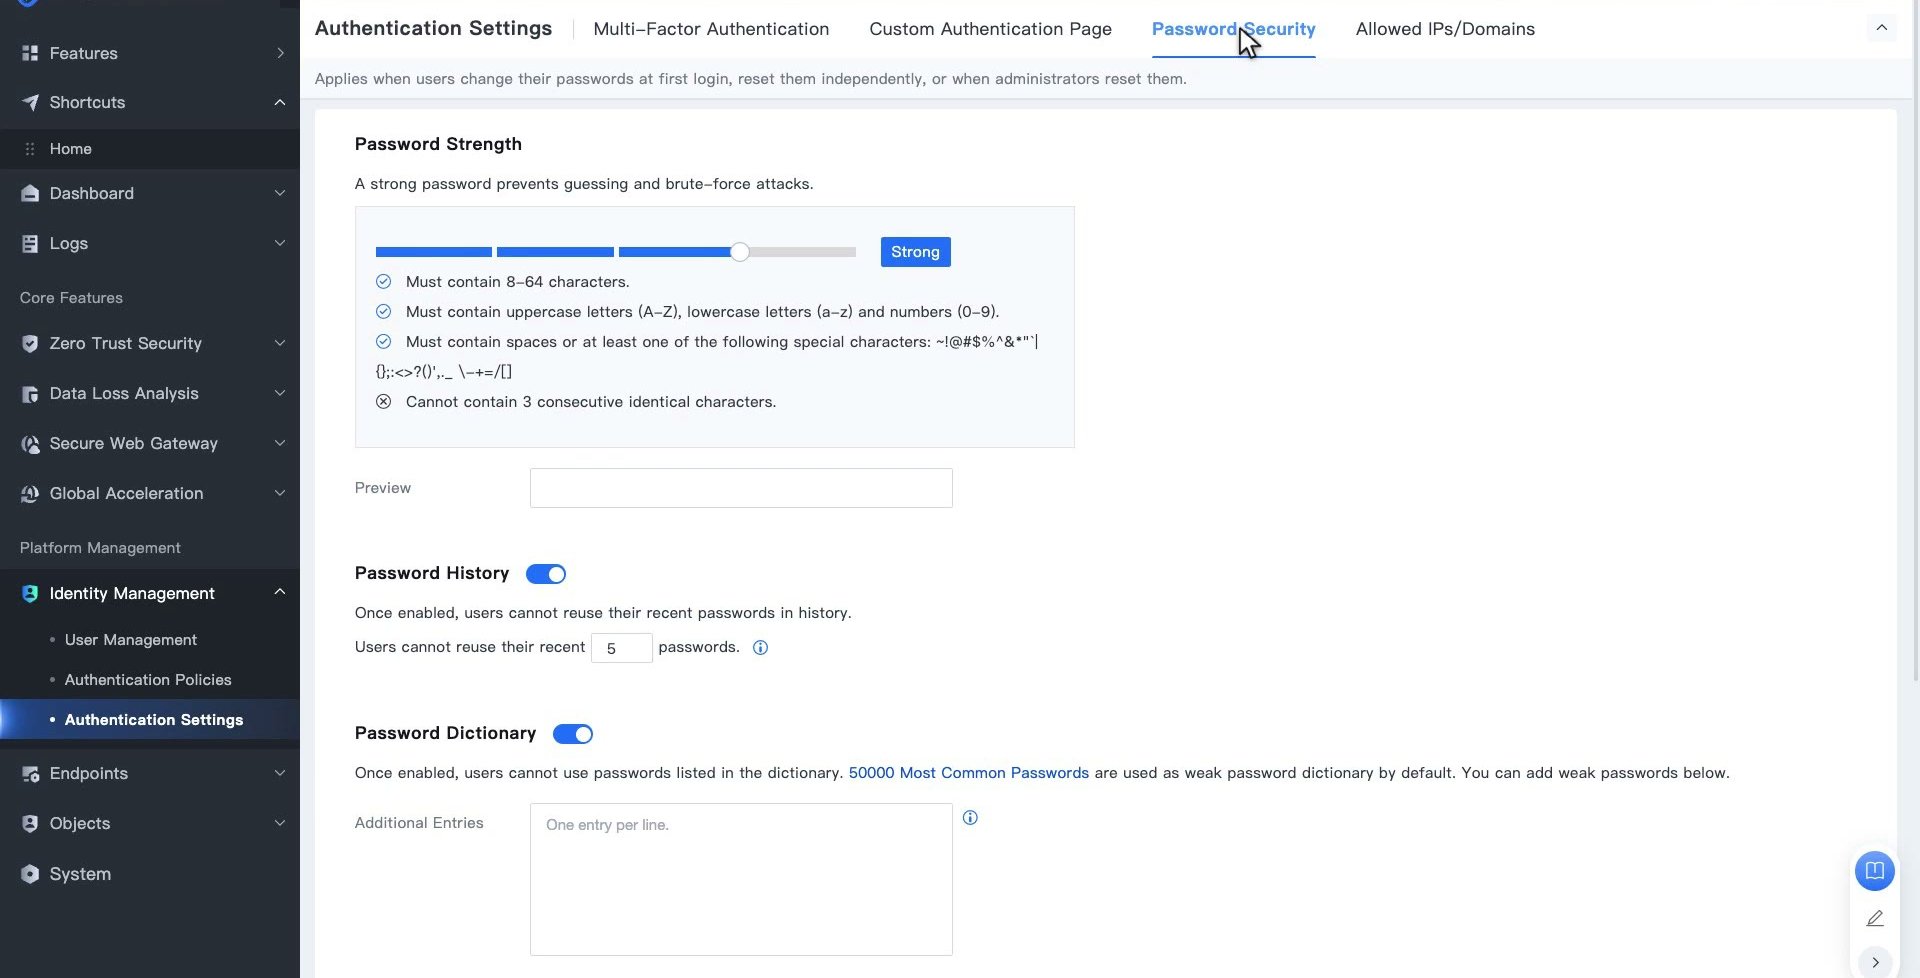Click the pencil feedback icon
1920x978 pixels.
tap(1875, 918)
